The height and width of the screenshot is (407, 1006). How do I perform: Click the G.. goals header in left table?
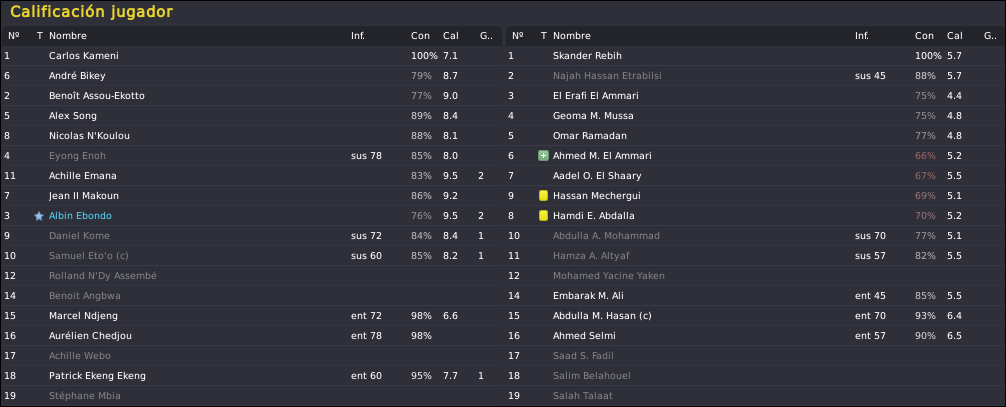pos(486,36)
